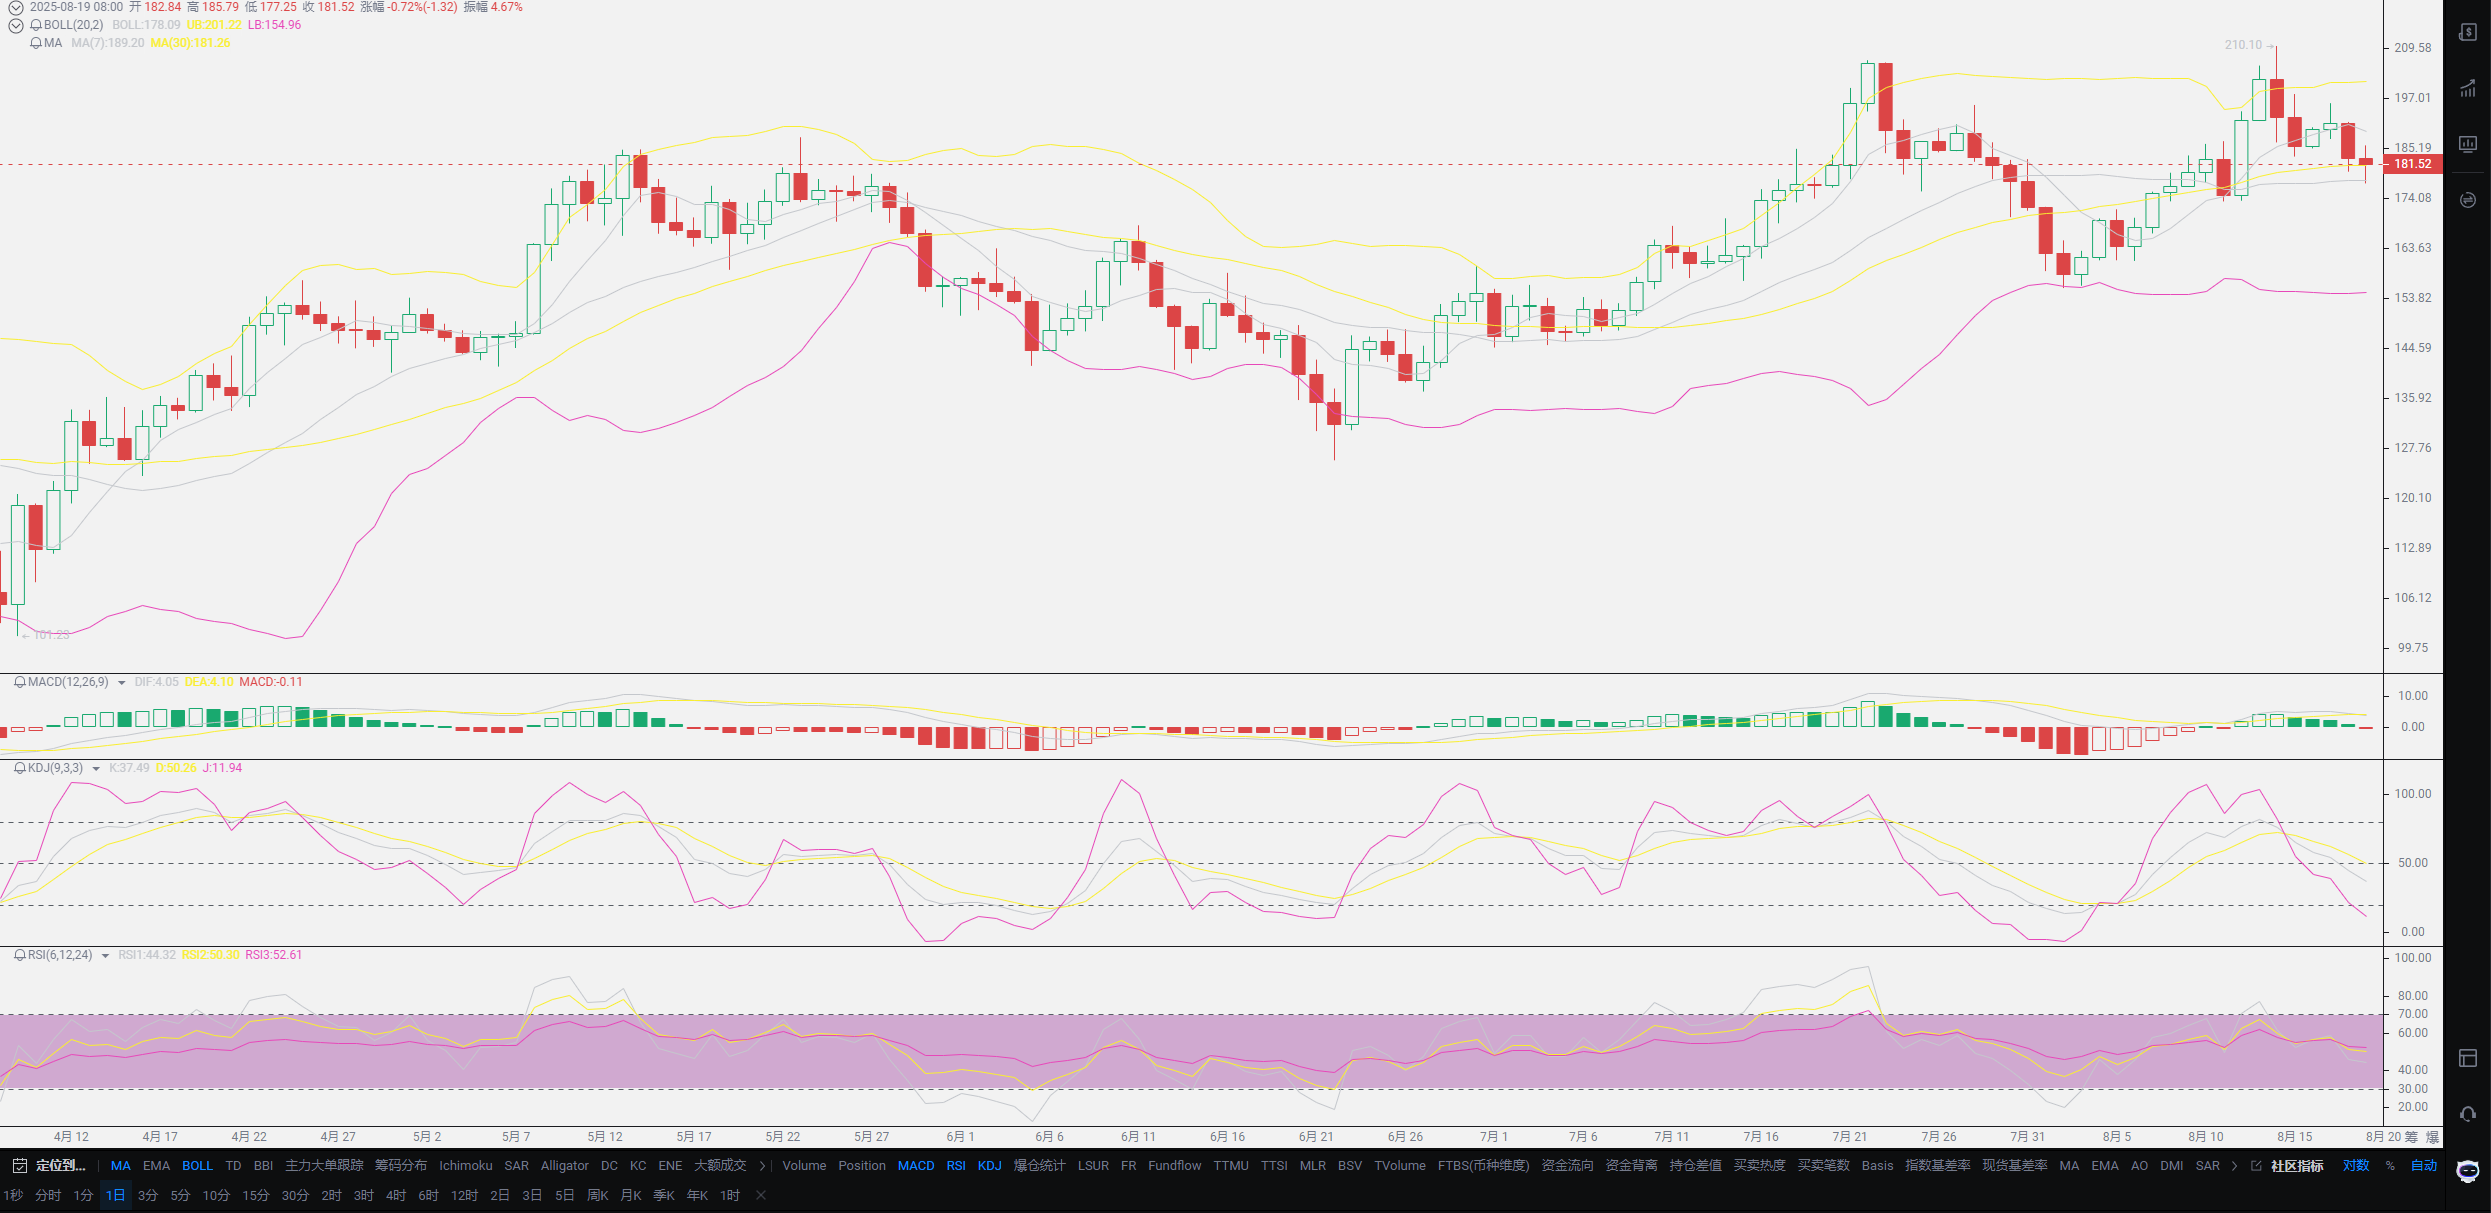Enable the Fundflow sub indicator

coord(1175,1166)
